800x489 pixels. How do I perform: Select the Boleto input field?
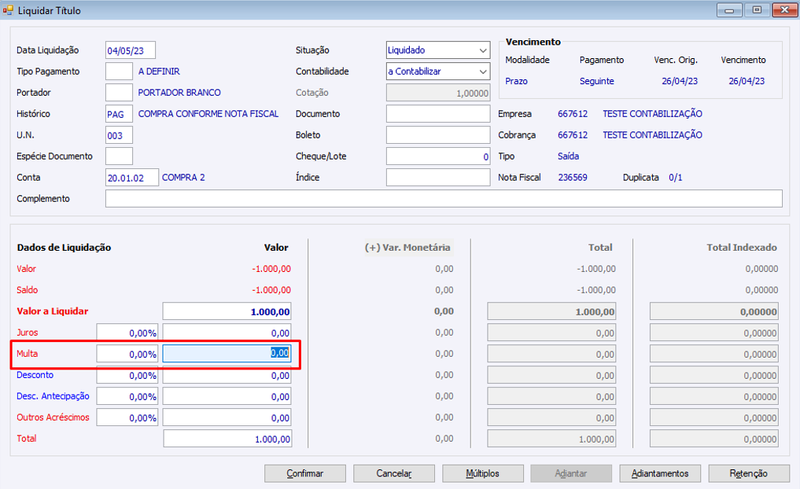pos(438,135)
